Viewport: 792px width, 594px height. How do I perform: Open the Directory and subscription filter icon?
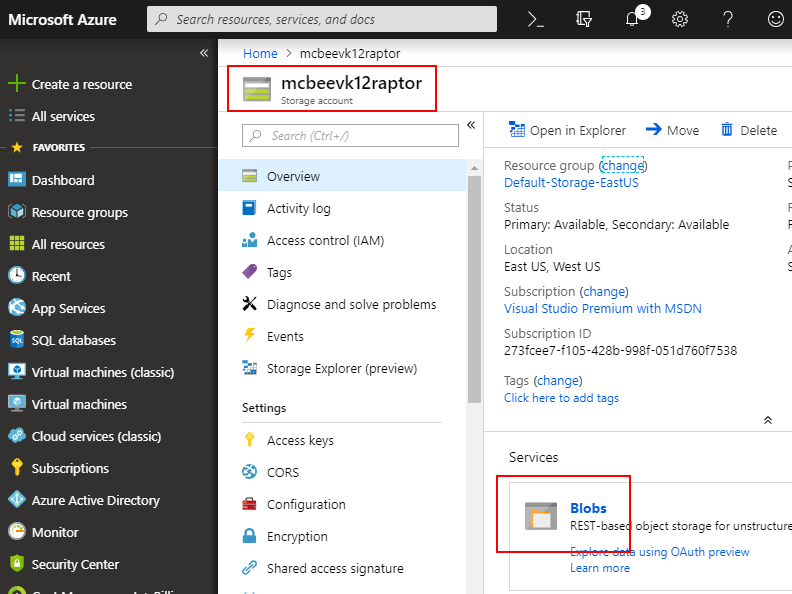coord(583,19)
